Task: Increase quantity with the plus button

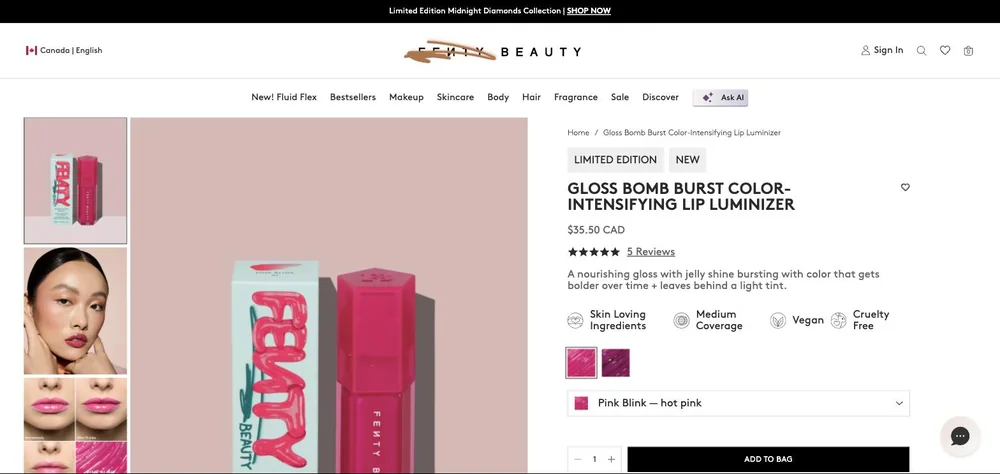Action: (x=611, y=459)
